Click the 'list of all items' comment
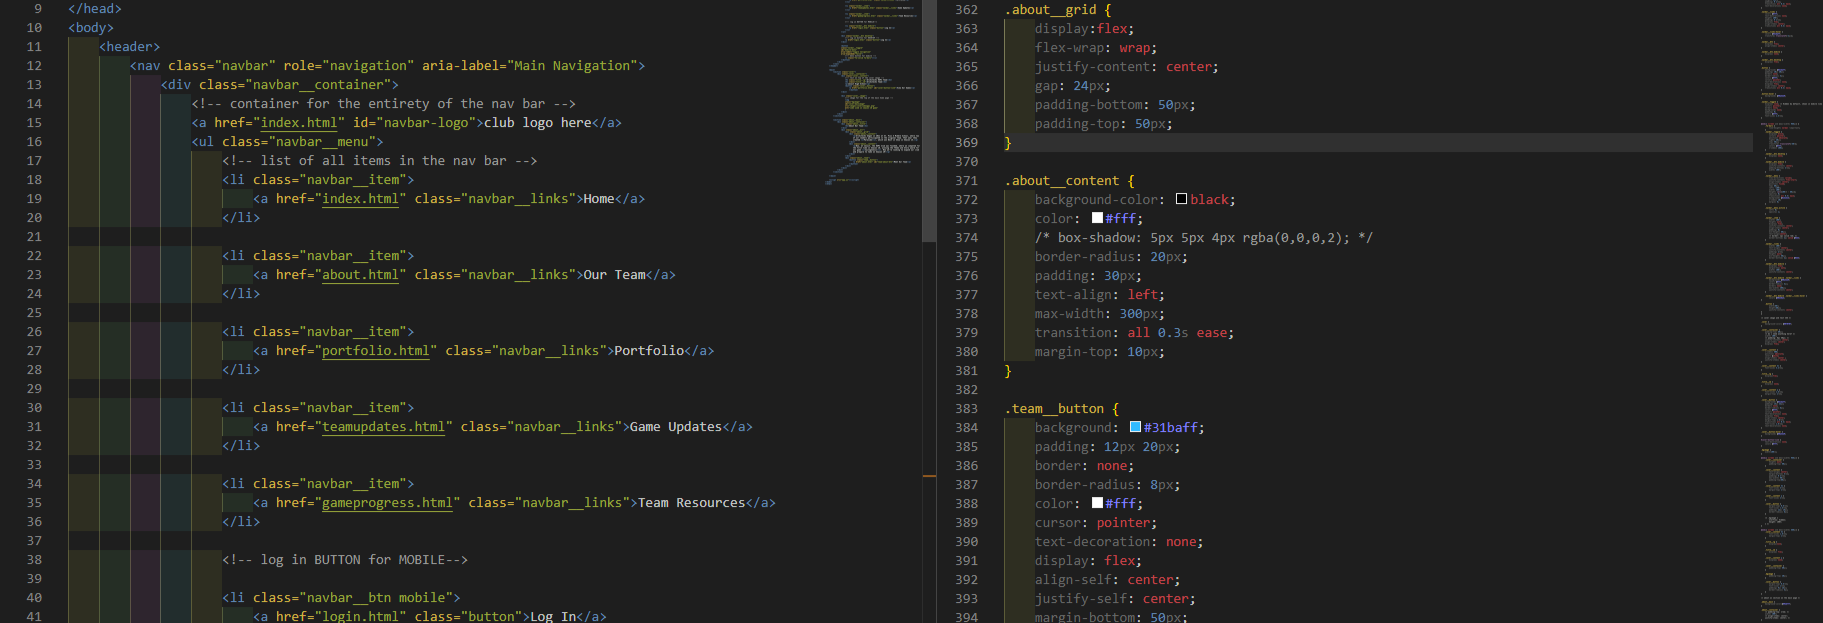Image resolution: width=1823 pixels, height=623 pixels. click(380, 161)
